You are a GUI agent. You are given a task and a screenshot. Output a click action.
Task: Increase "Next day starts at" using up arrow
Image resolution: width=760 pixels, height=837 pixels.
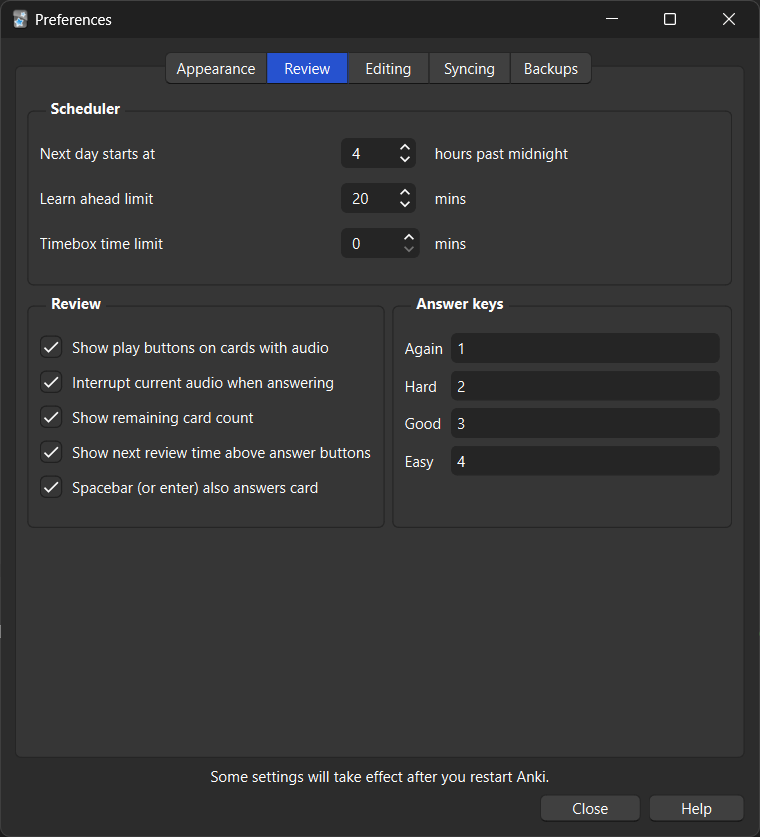(404, 147)
